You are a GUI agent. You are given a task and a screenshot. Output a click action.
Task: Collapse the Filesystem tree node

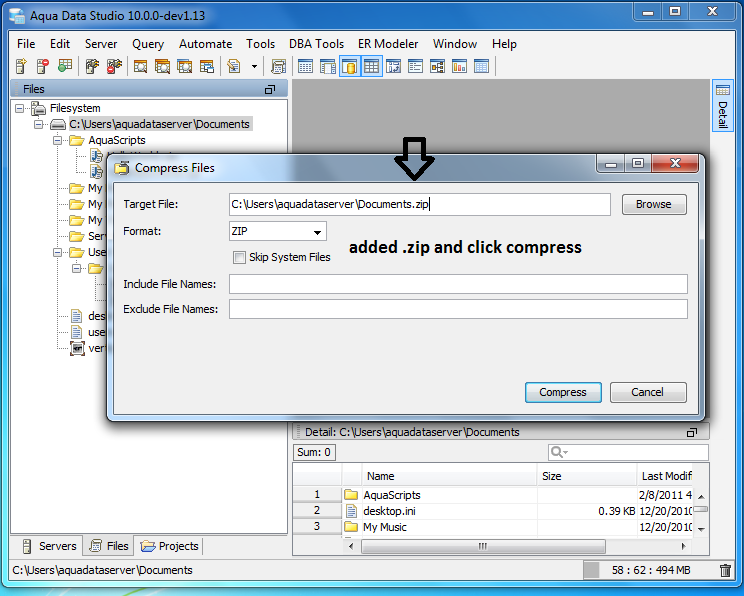[x=19, y=108]
